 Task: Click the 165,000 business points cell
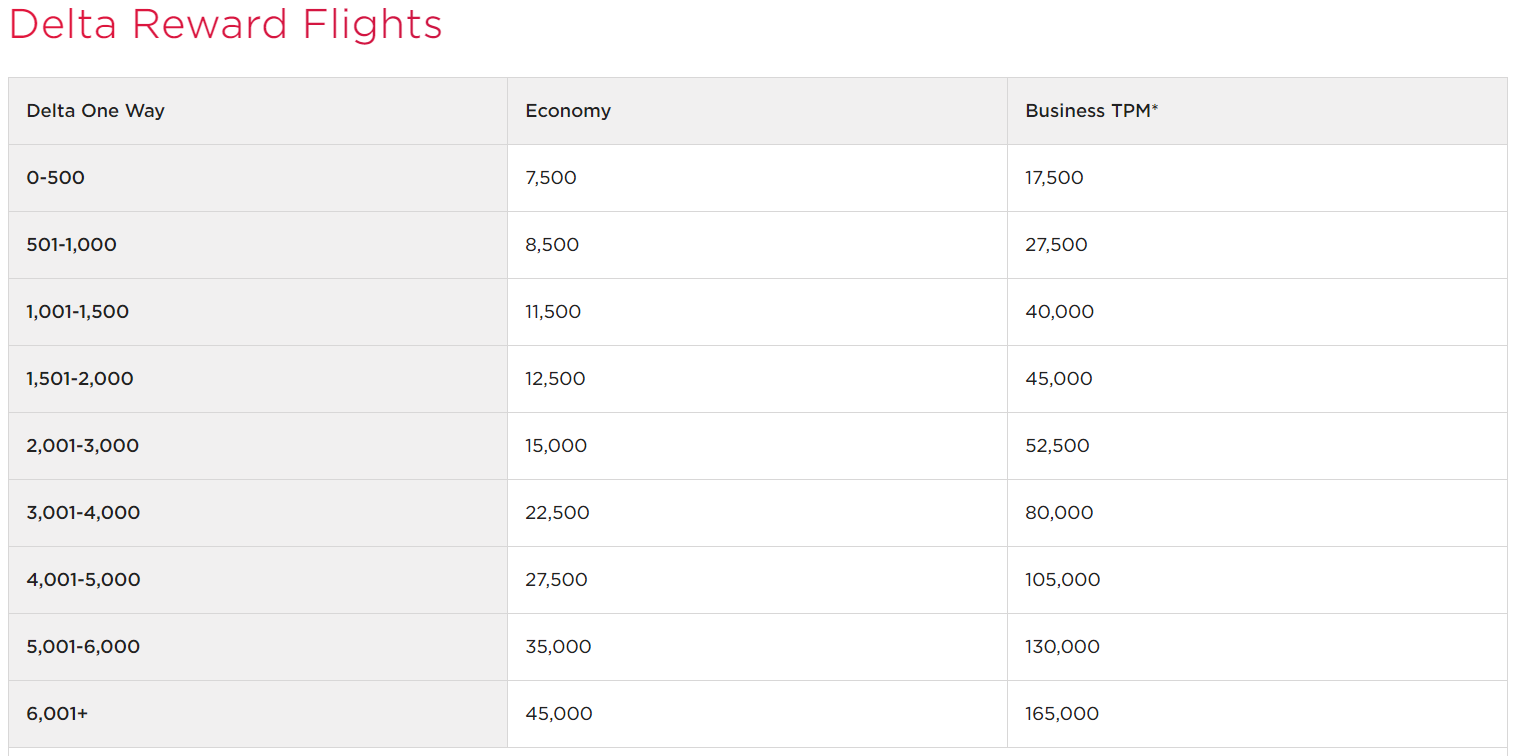(1257, 714)
